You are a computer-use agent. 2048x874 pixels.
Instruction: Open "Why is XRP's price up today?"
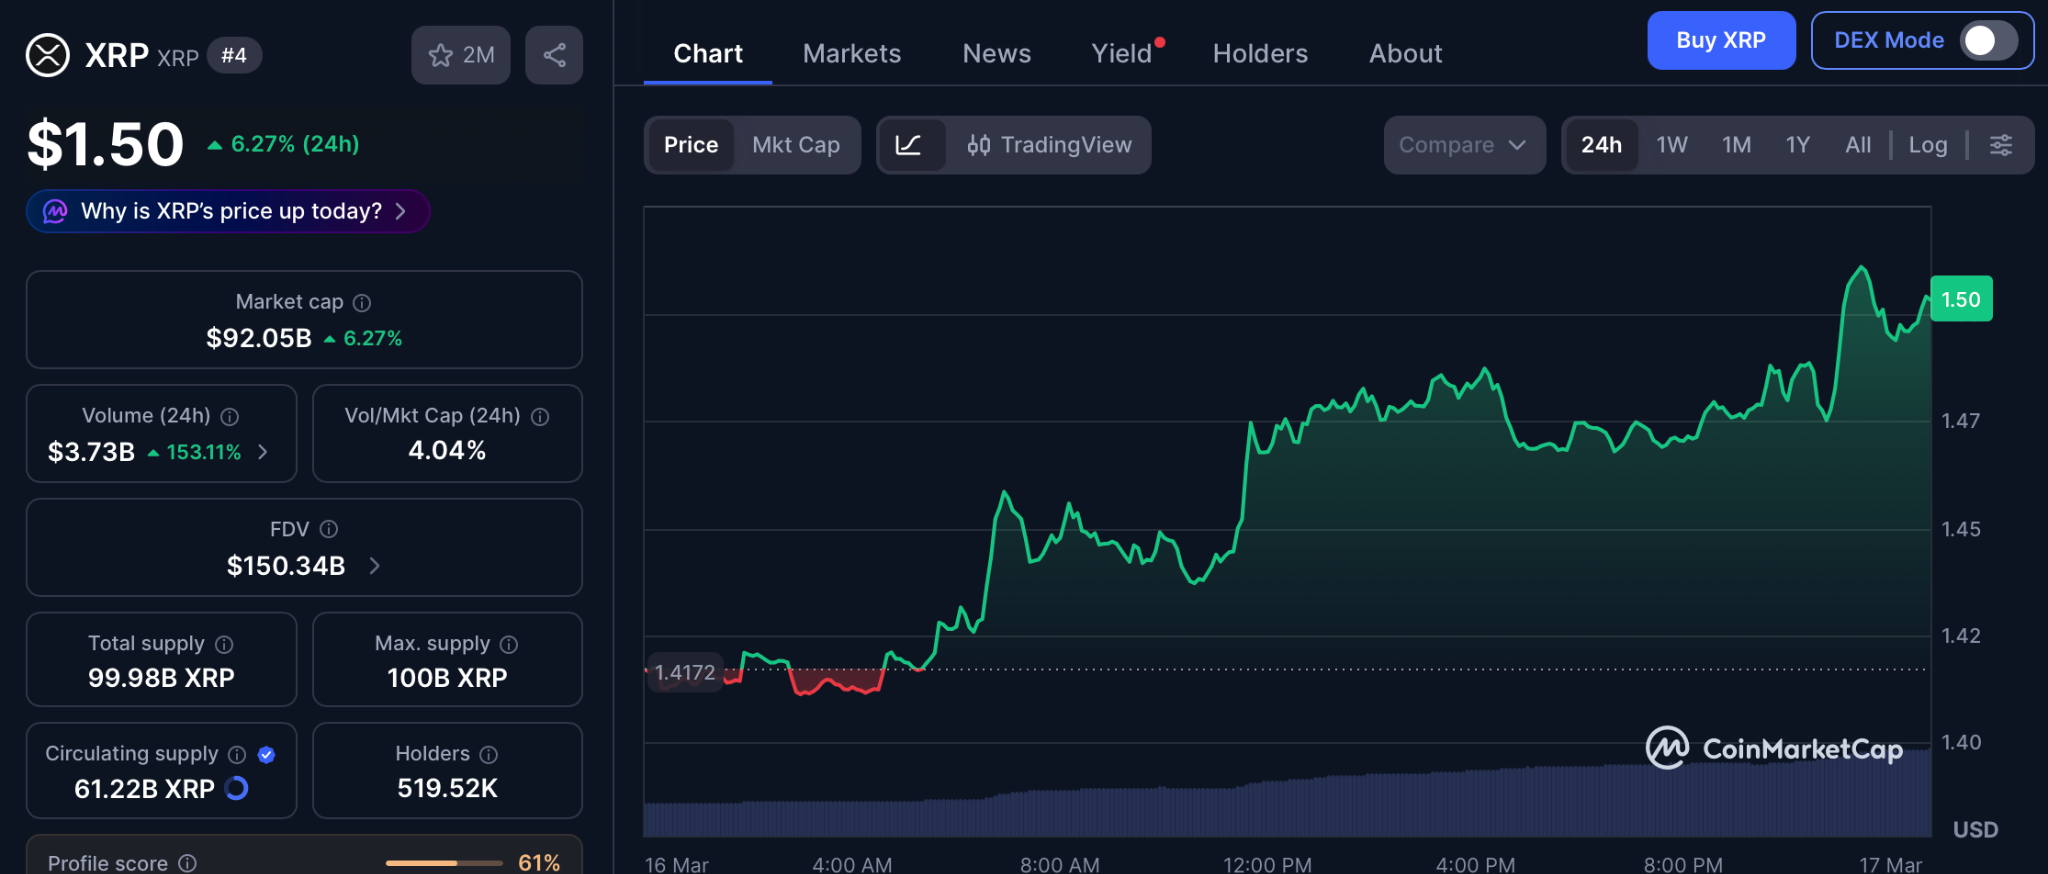coord(229,211)
